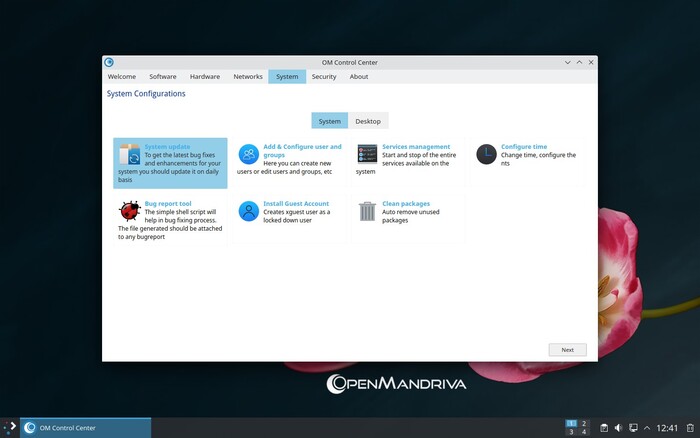Open the Security tab

[324, 76]
